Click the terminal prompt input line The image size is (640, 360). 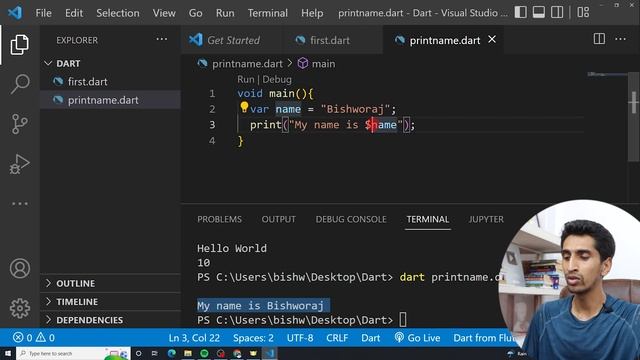(x=302, y=320)
